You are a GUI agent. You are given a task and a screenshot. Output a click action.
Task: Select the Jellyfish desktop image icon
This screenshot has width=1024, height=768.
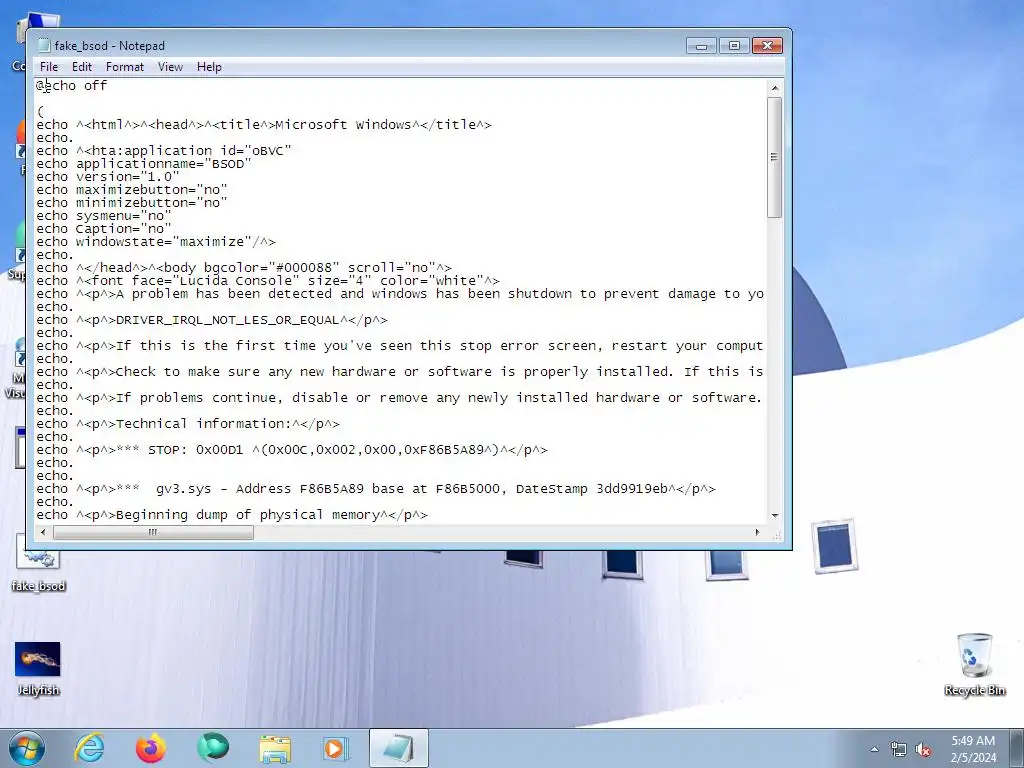38,669
